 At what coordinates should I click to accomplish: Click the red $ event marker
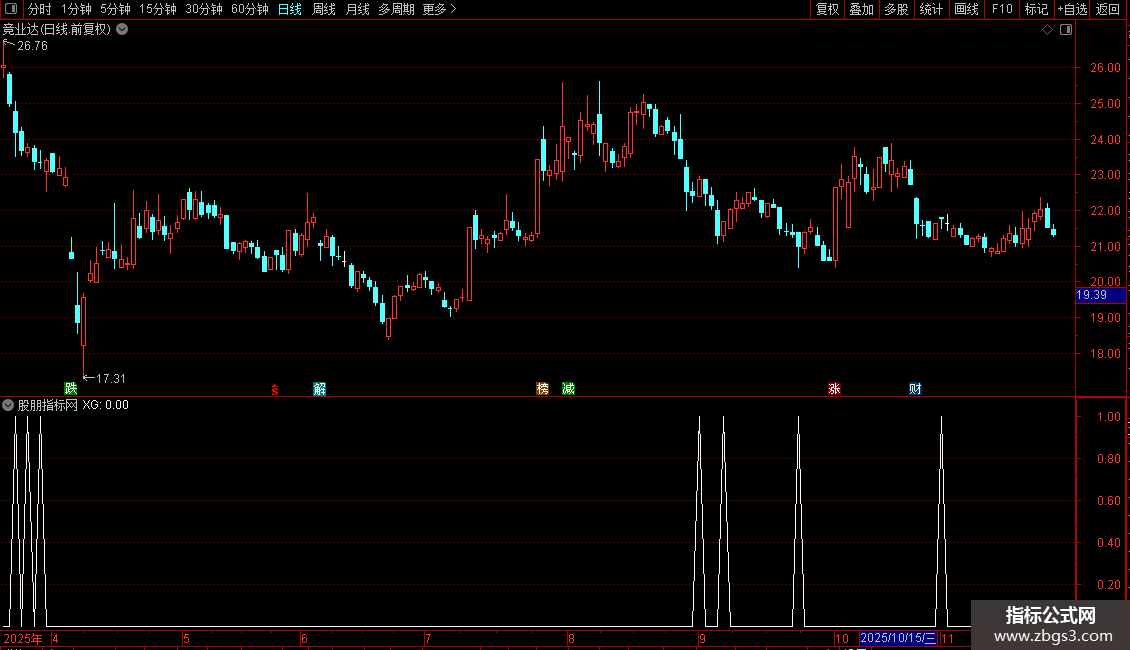pos(275,390)
